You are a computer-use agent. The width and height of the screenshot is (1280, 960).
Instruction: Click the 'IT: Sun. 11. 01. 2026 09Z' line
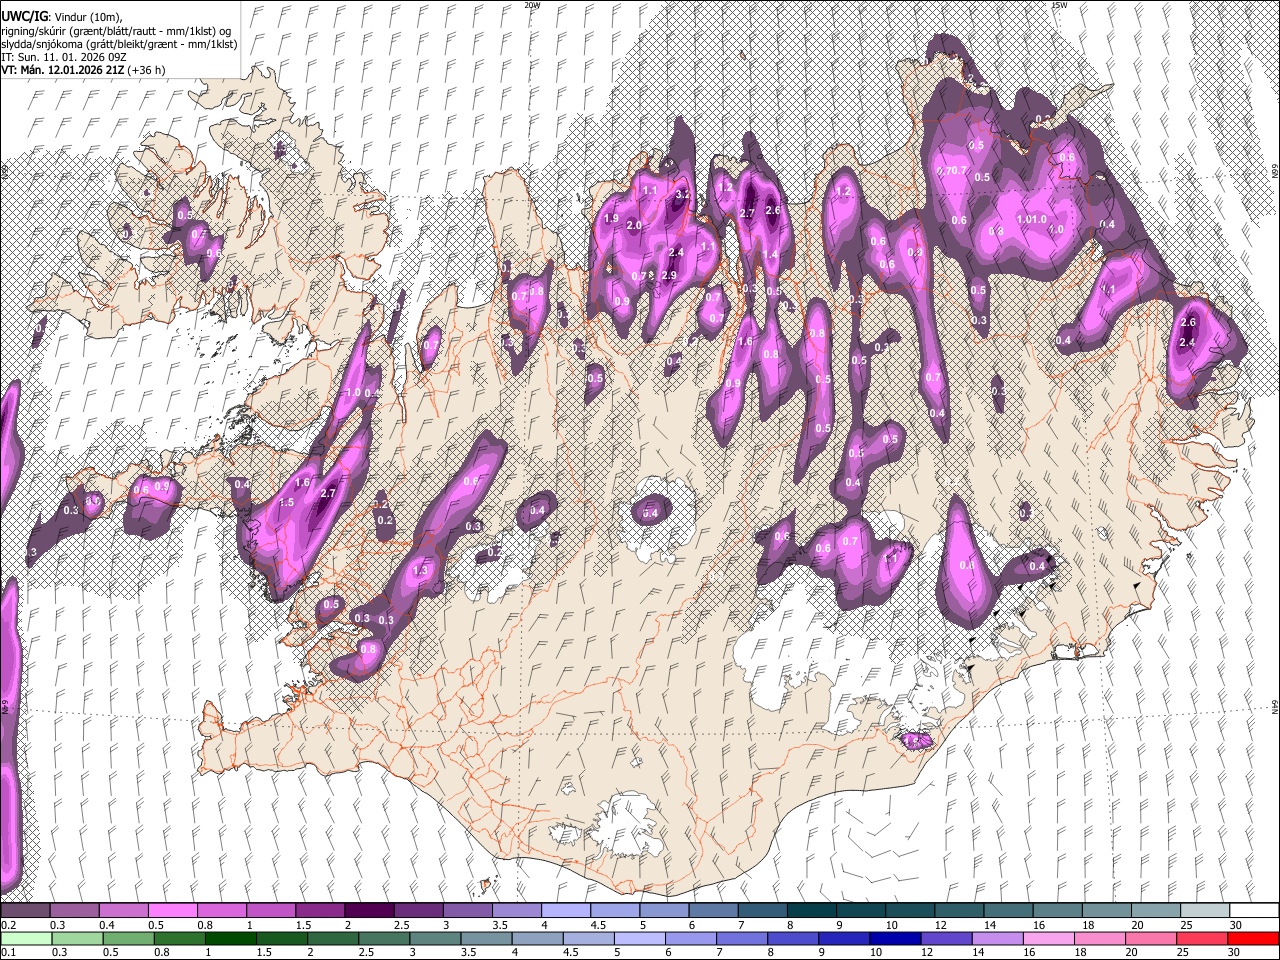point(65,57)
